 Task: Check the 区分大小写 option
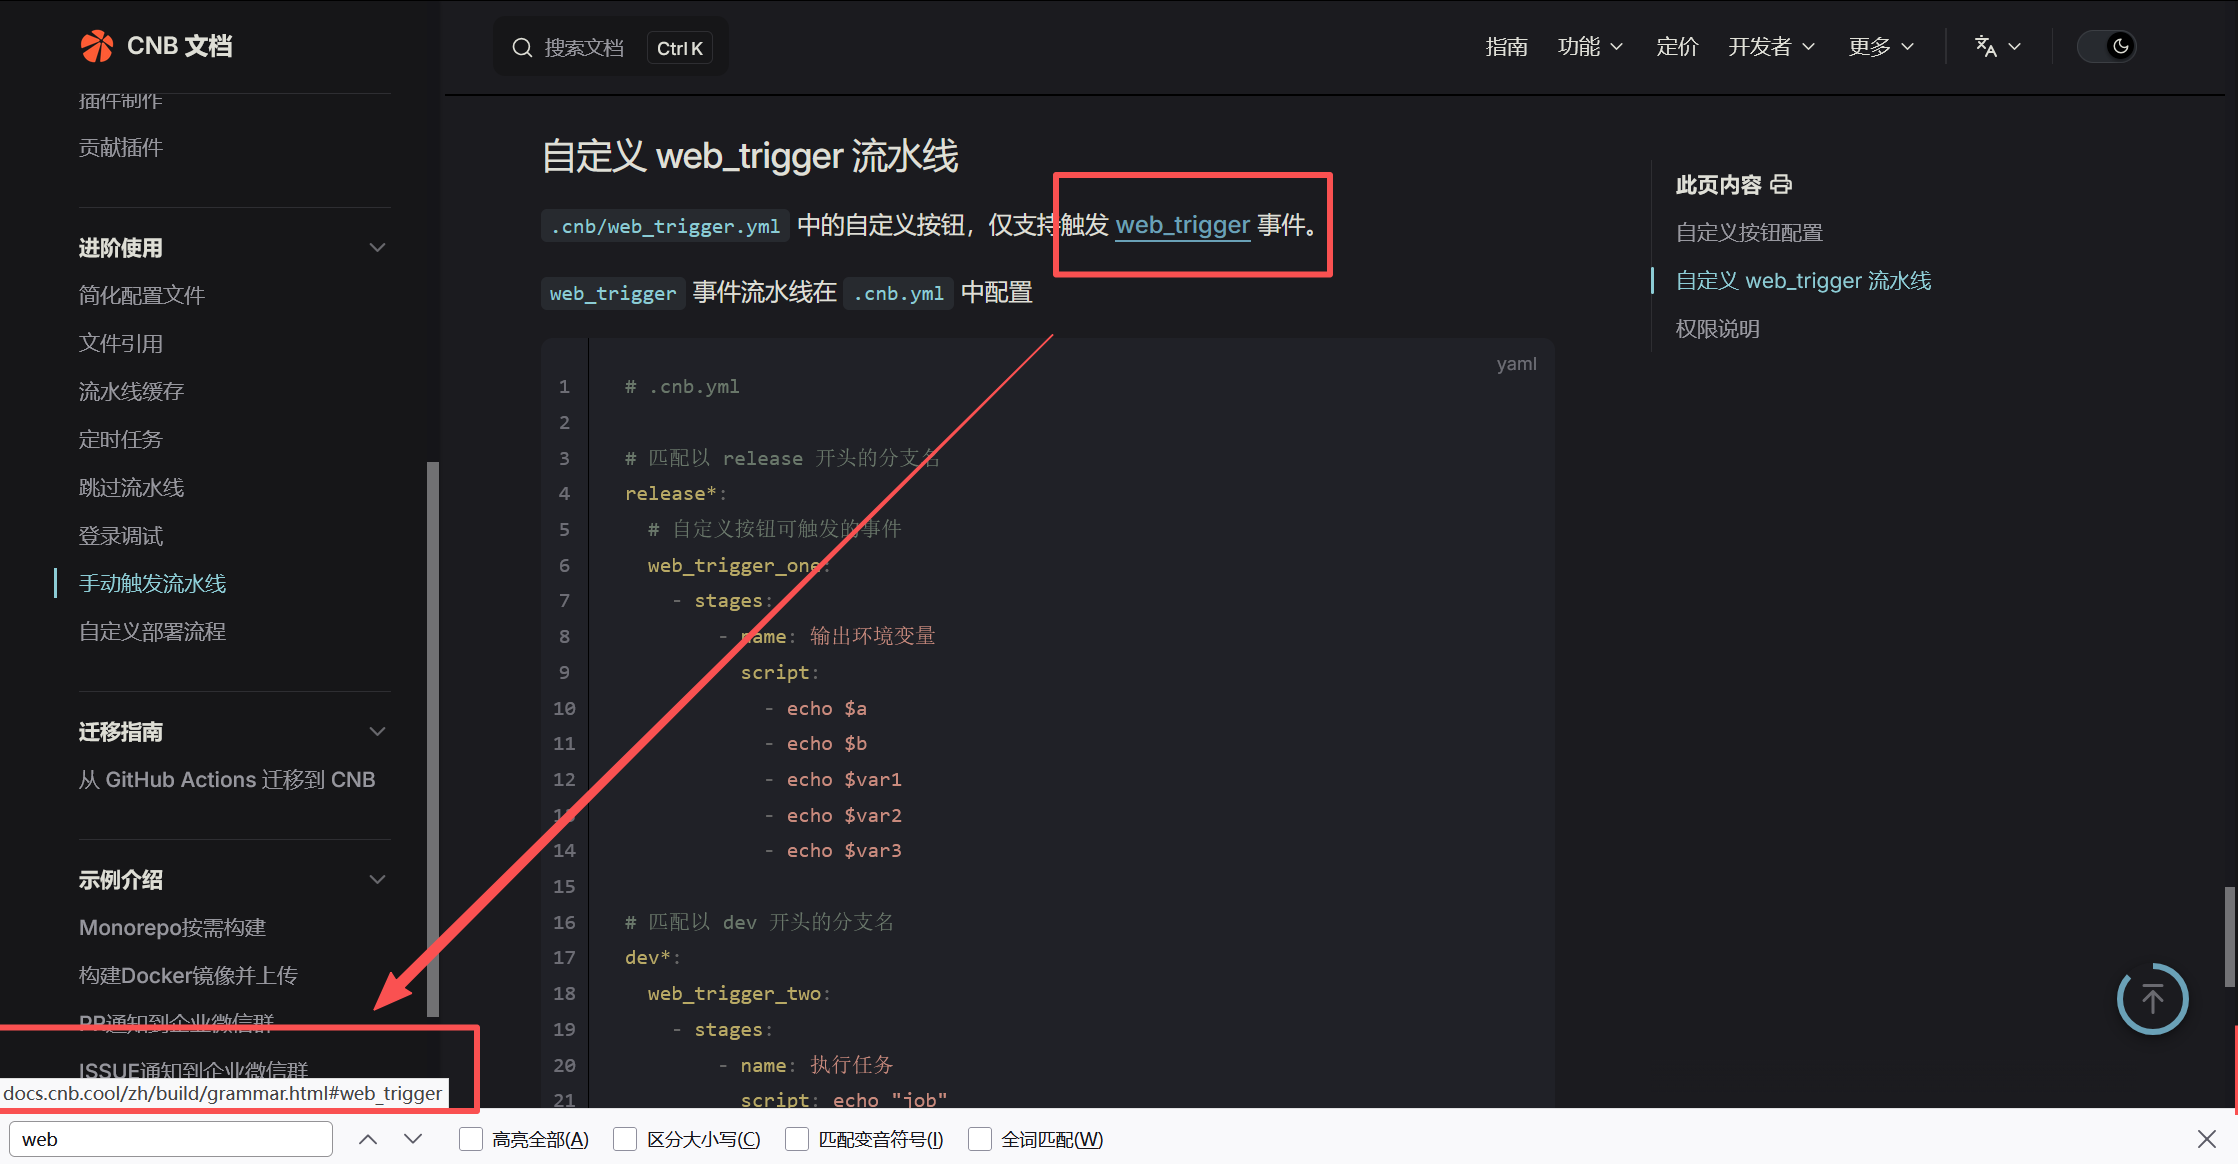(625, 1139)
